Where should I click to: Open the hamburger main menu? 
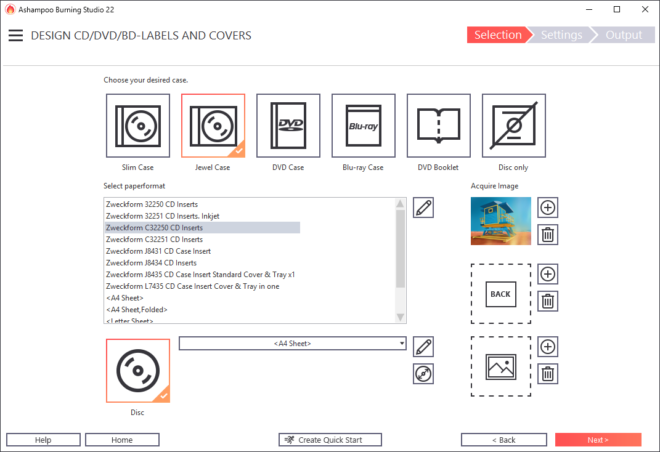pos(16,35)
